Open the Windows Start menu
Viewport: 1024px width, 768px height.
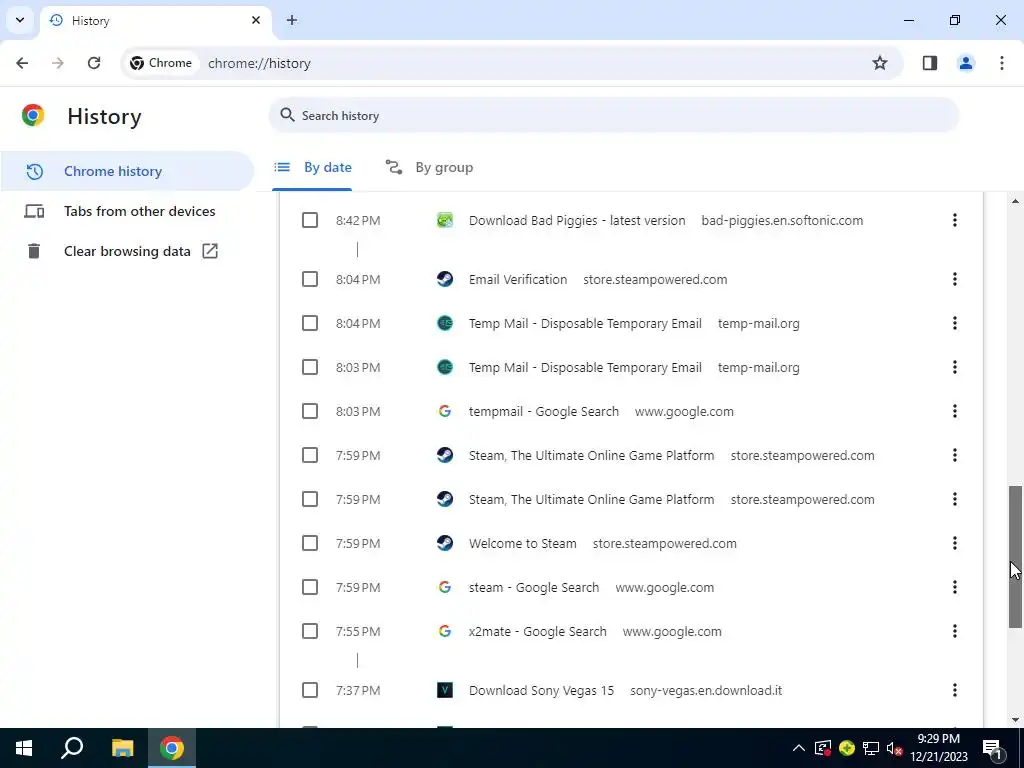point(24,748)
